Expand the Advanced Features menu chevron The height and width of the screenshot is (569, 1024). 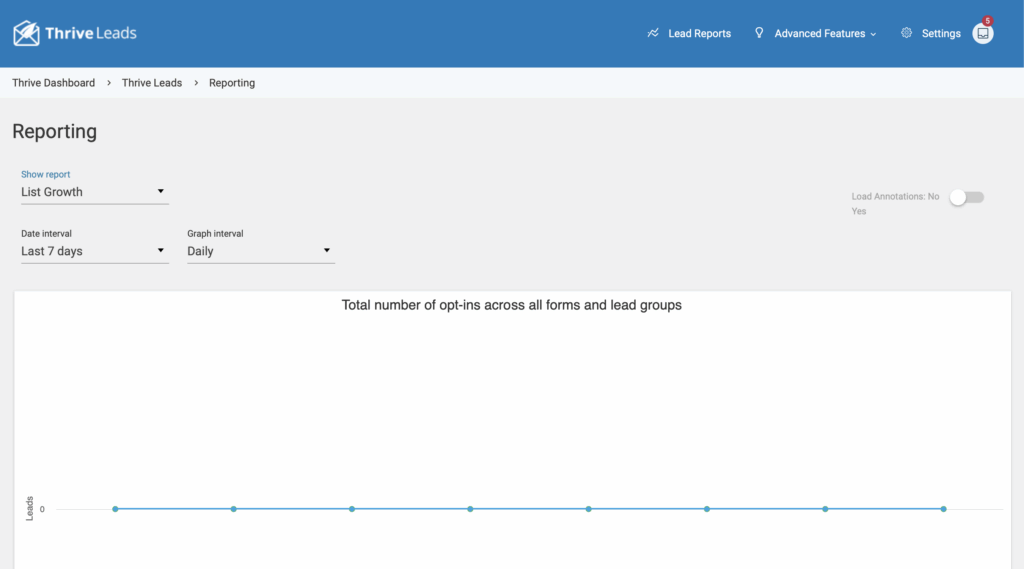(873, 34)
